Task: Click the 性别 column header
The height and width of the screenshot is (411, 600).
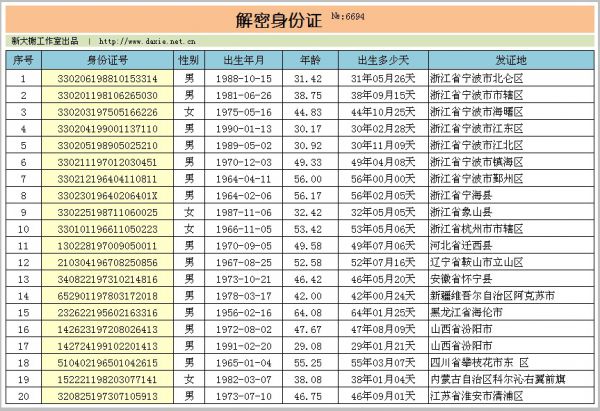Action: [188, 60]
